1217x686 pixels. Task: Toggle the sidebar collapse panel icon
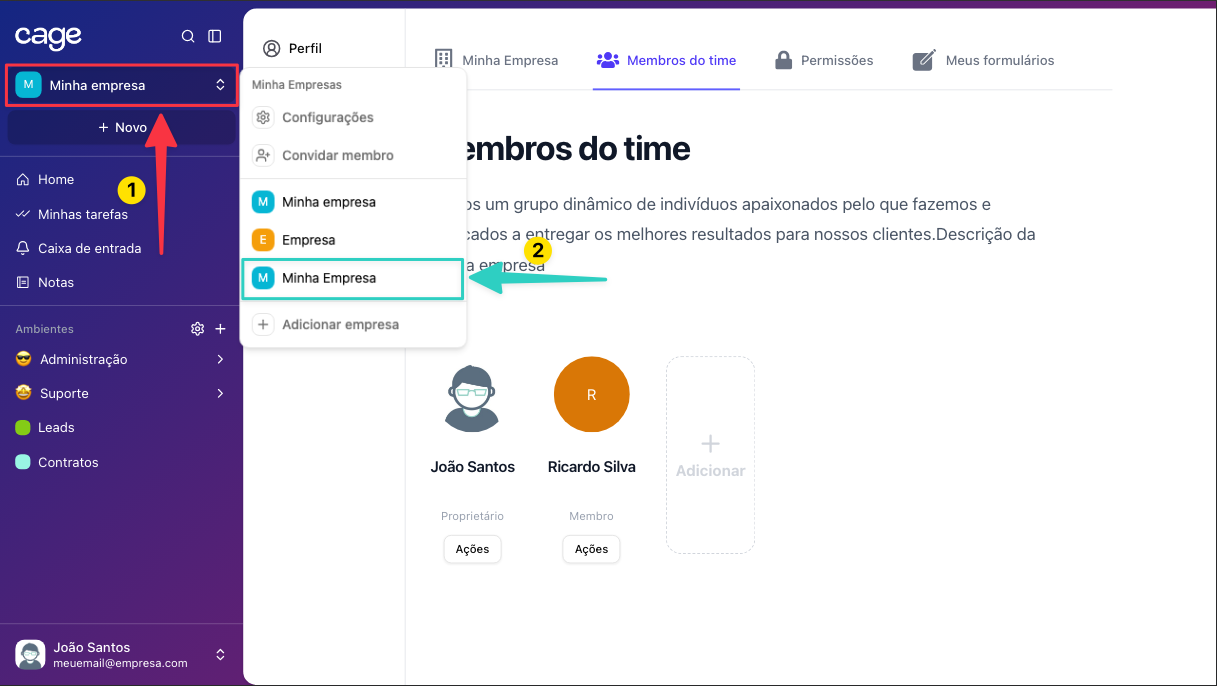pos(215,36)
